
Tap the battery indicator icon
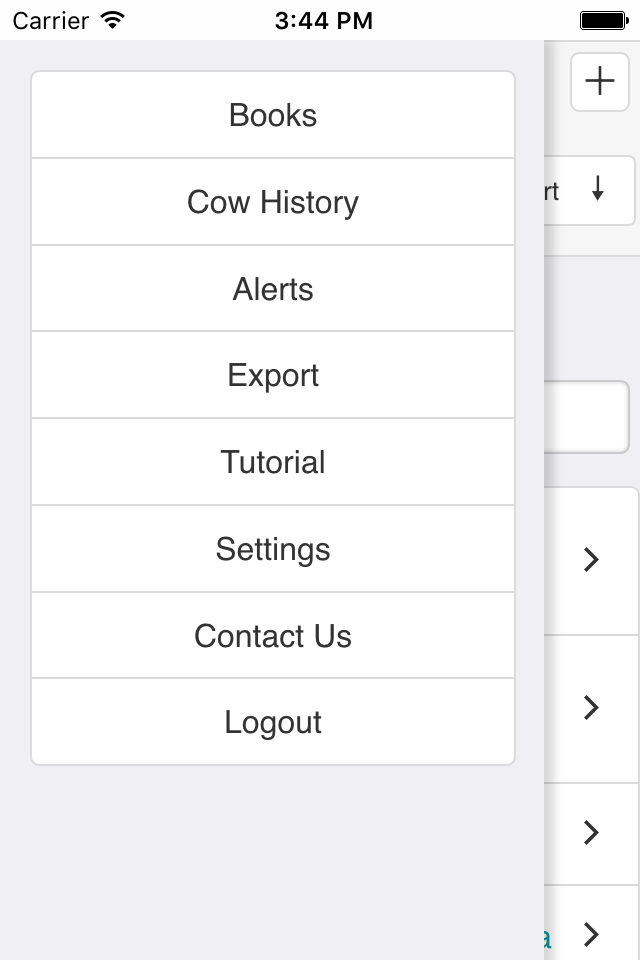point(603,20)
